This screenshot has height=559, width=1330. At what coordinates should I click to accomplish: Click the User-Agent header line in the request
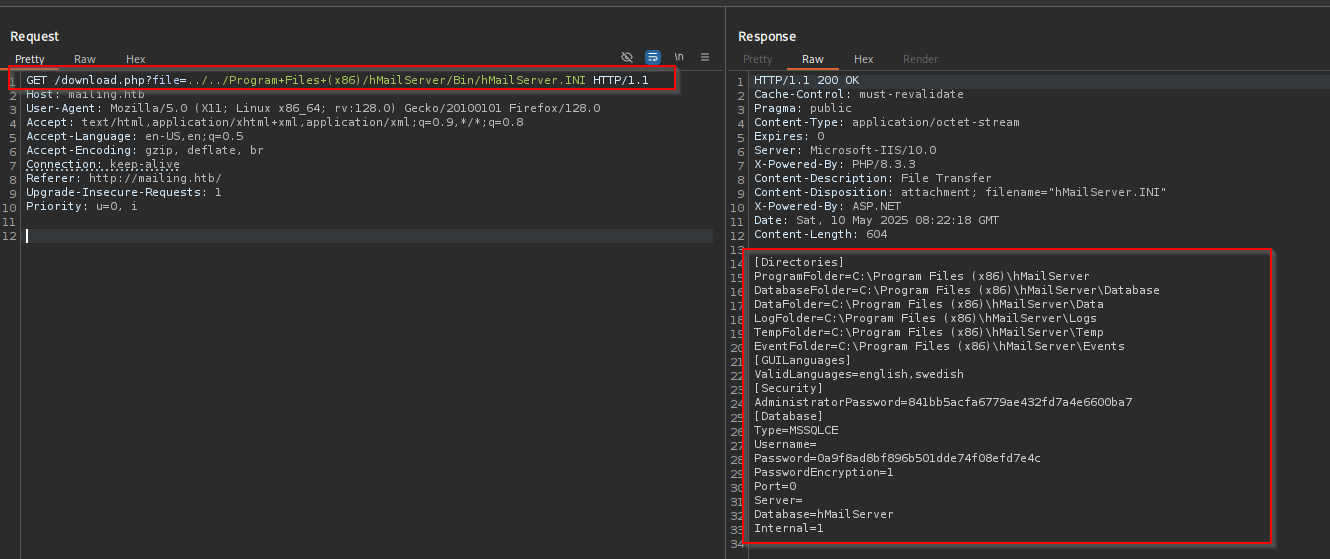(x=313, y=108)
